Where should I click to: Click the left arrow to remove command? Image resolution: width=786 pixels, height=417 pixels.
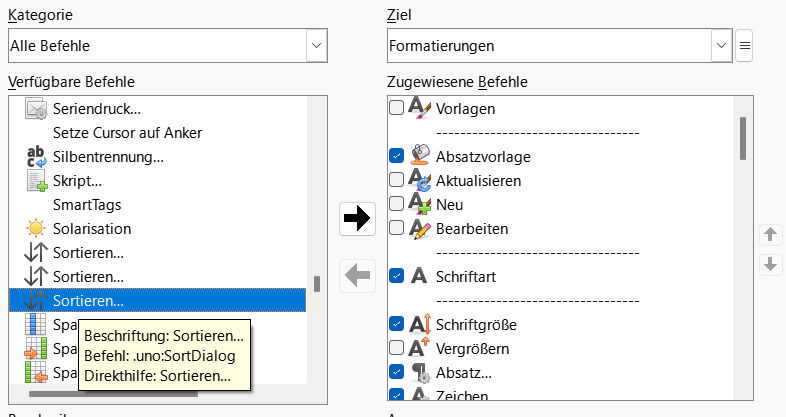[357, 275]
